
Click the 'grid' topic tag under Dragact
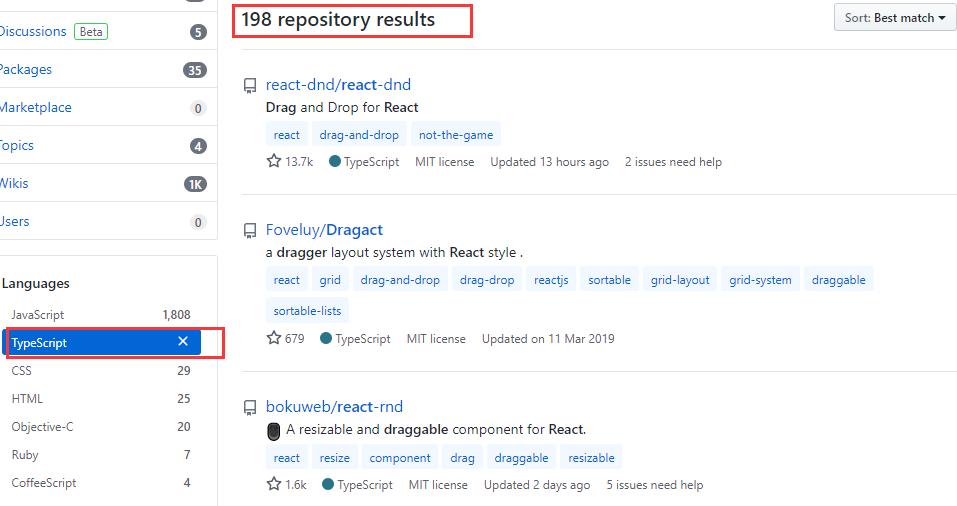pyautogui.click(x=330, y=280)
